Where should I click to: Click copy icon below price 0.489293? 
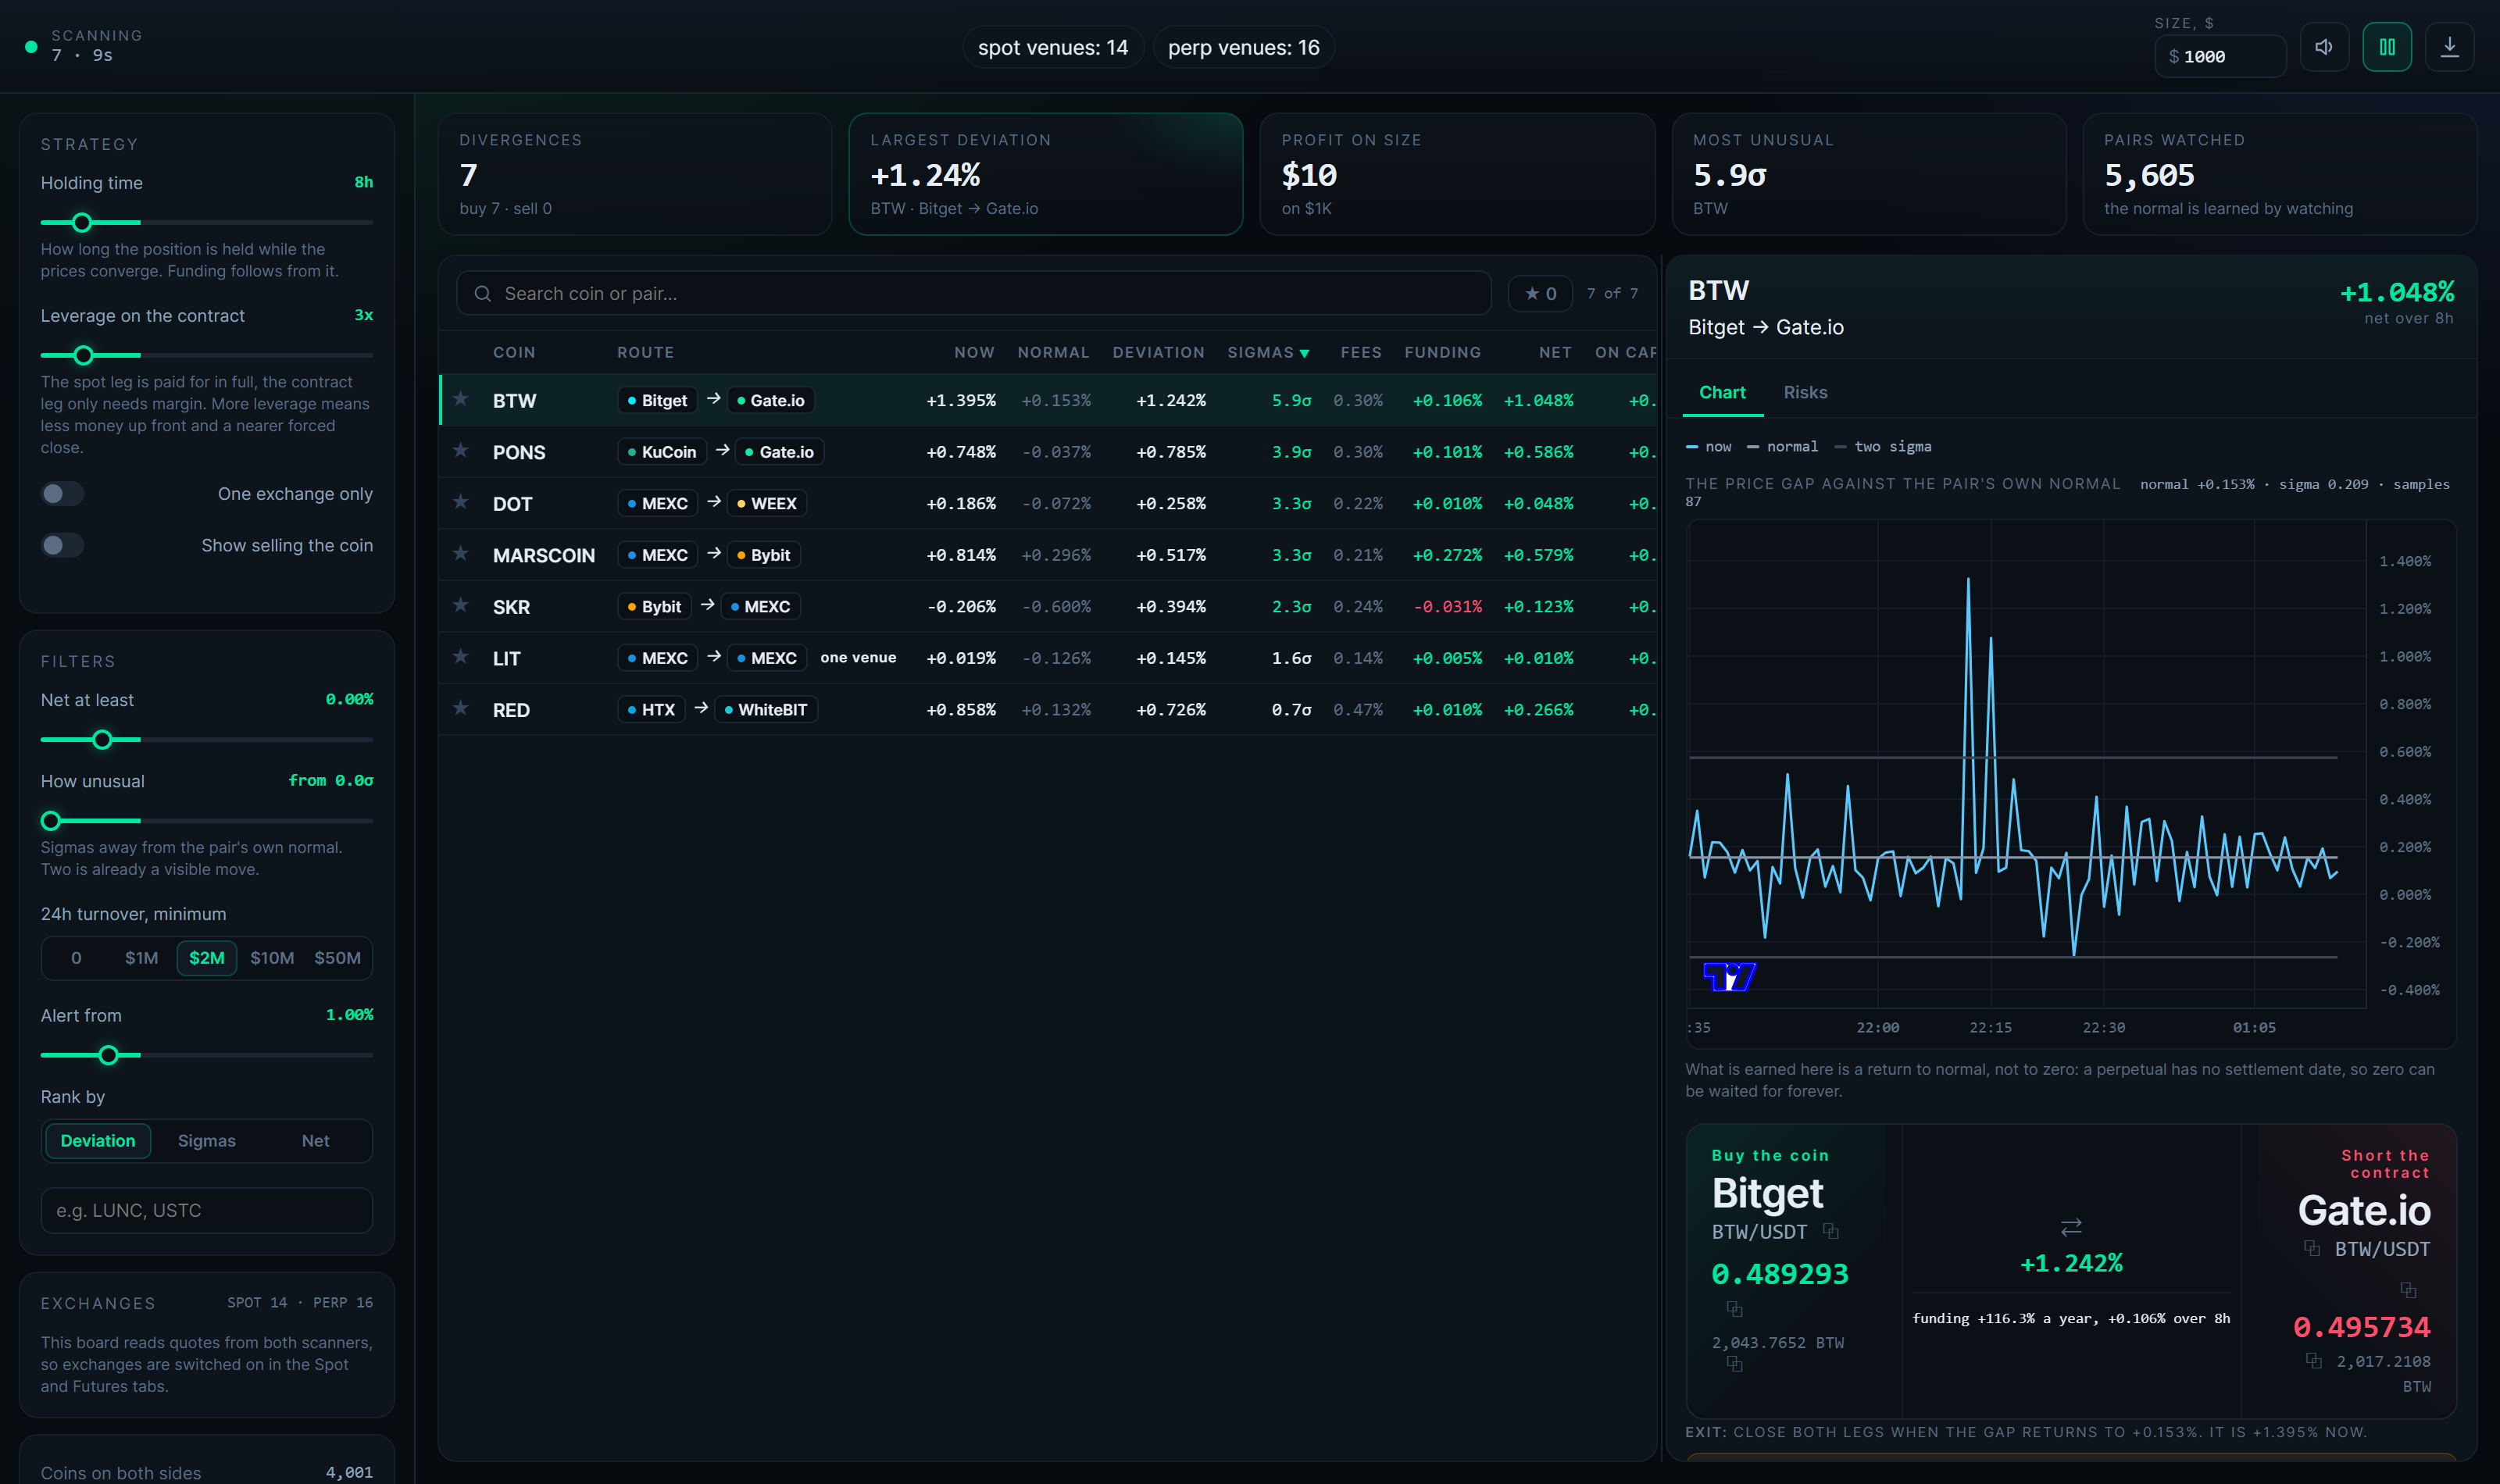click(x=1735, y=1309)
